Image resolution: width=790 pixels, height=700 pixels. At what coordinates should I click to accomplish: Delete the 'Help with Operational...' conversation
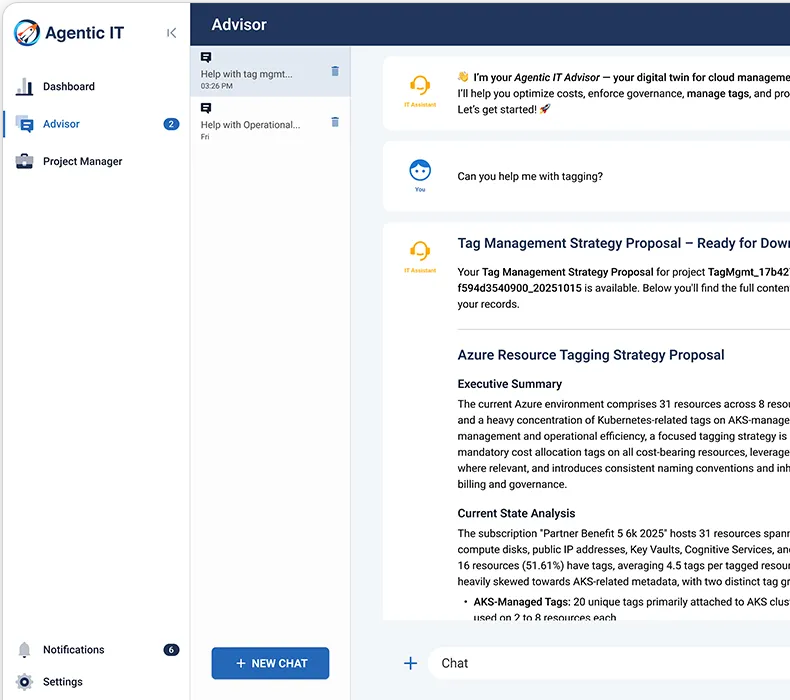335,122
